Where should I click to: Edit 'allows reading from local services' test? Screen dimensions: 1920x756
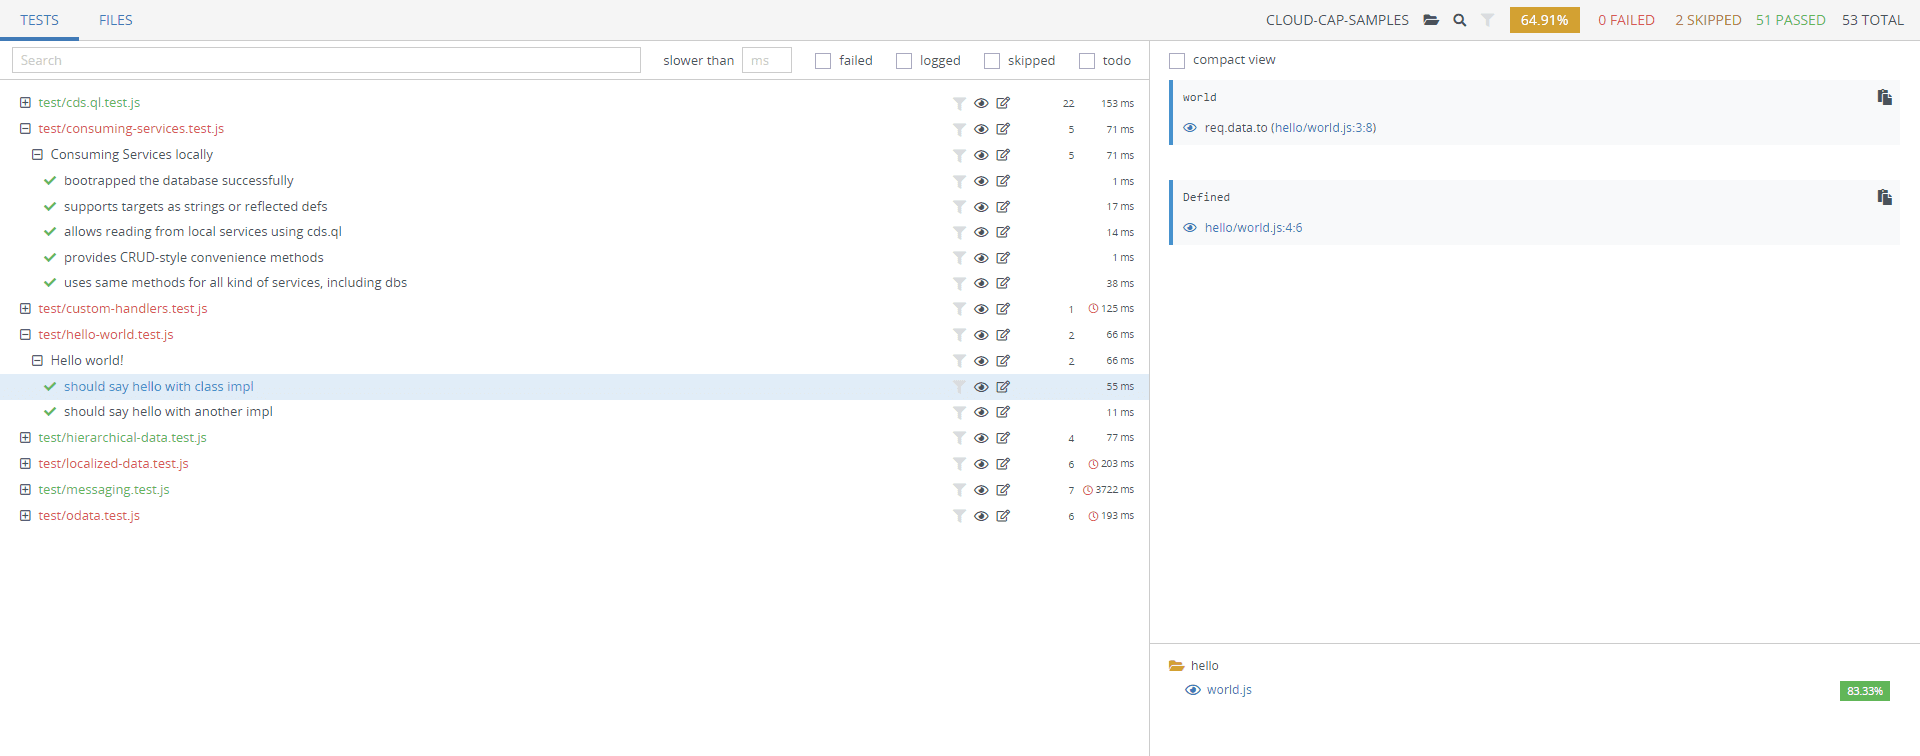[x=1003, y=232]
